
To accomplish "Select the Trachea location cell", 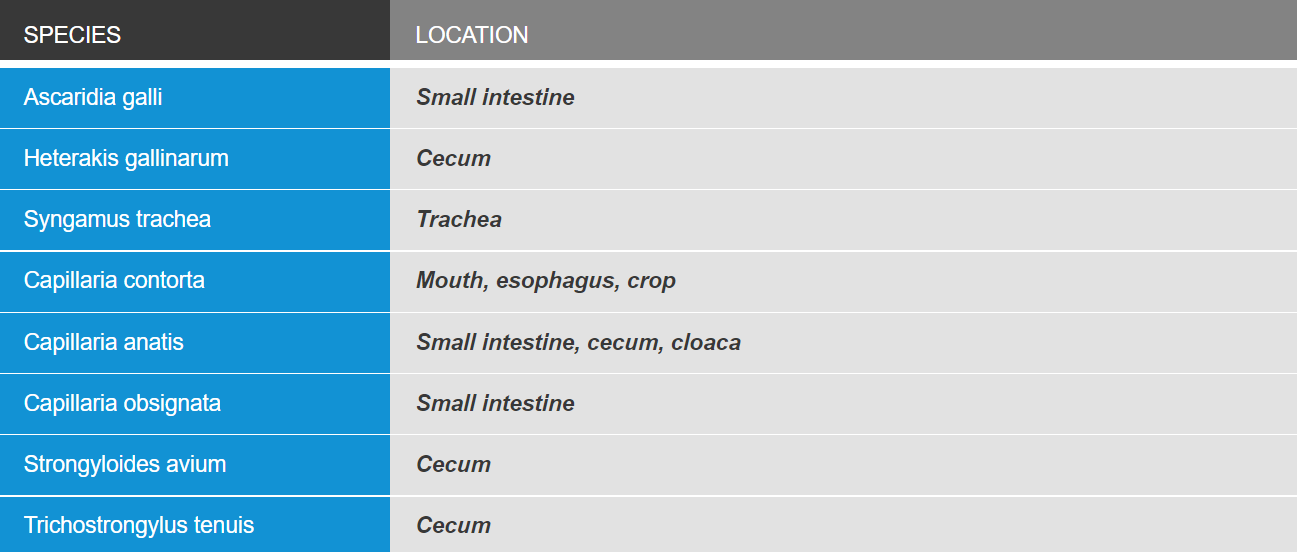I will [x=843, y=219].
